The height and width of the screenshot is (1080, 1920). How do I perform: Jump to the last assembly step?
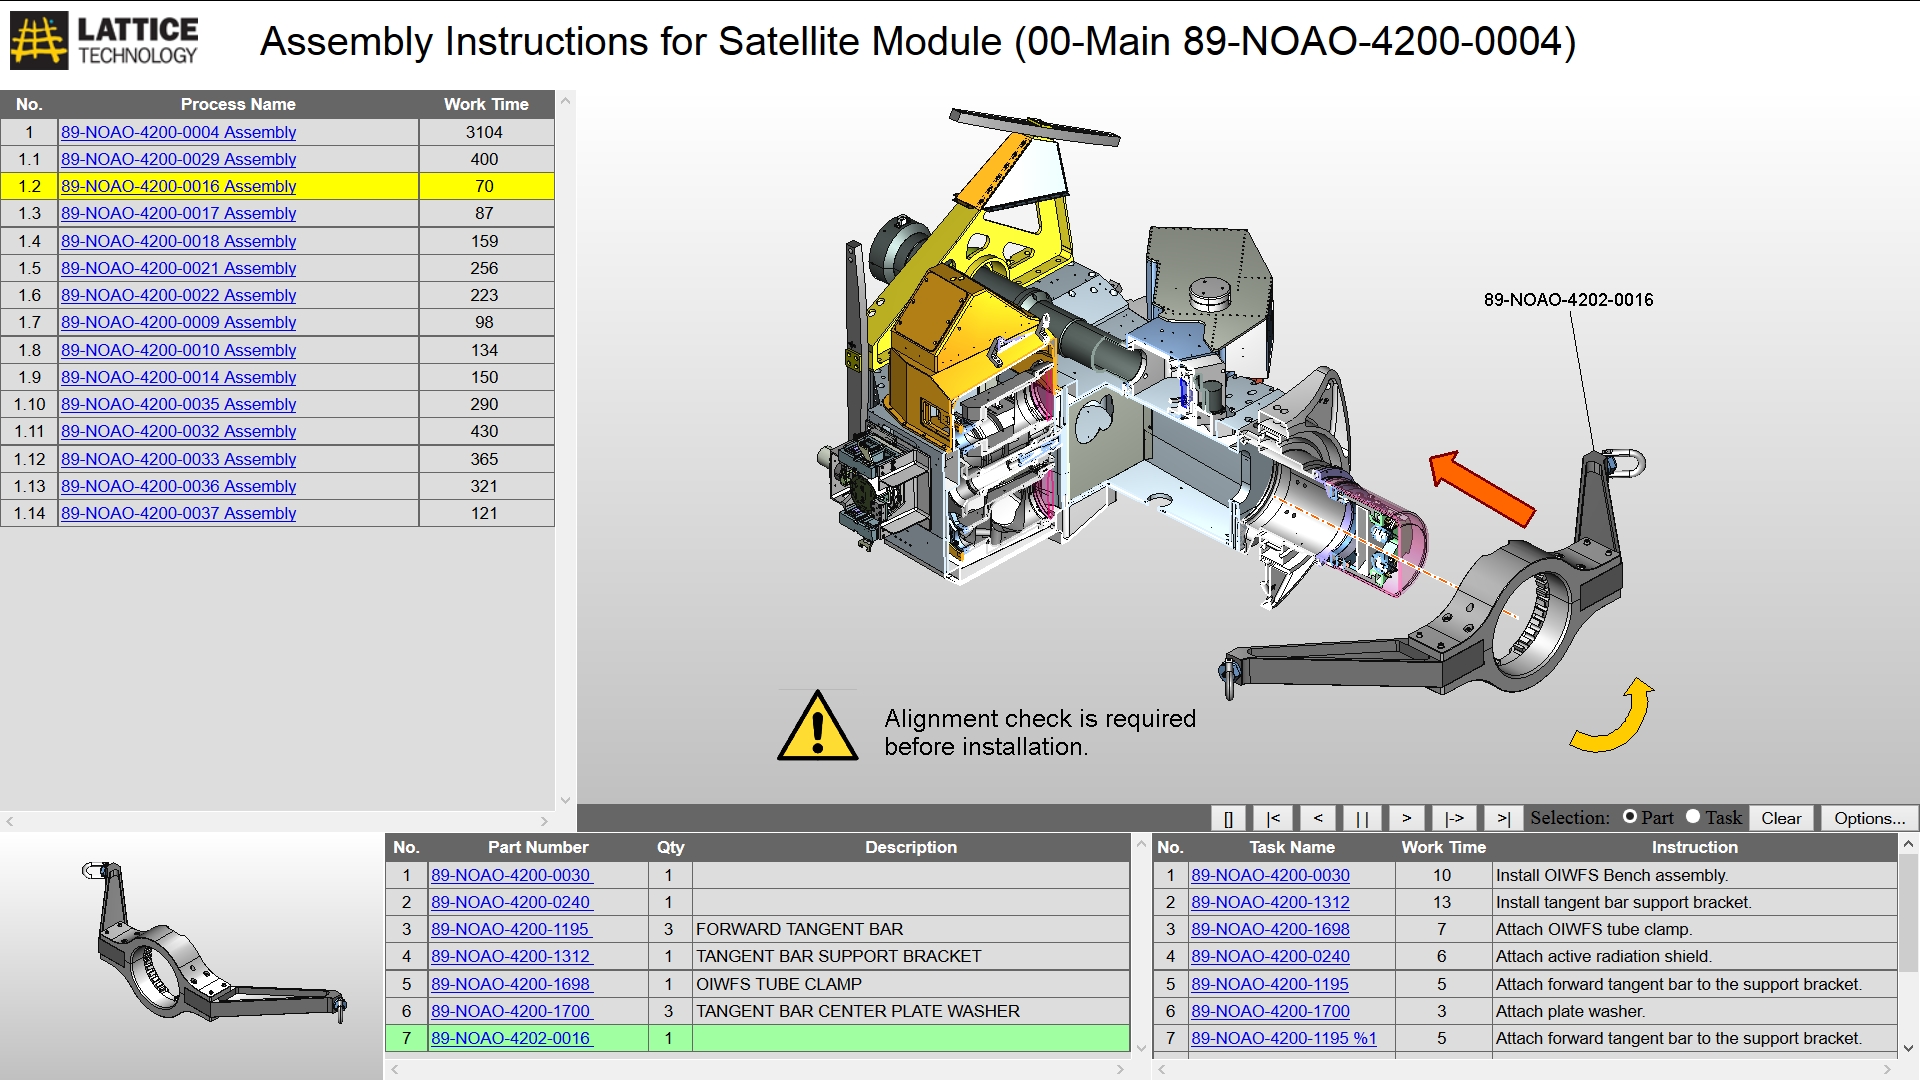(x=1504, y=818)
